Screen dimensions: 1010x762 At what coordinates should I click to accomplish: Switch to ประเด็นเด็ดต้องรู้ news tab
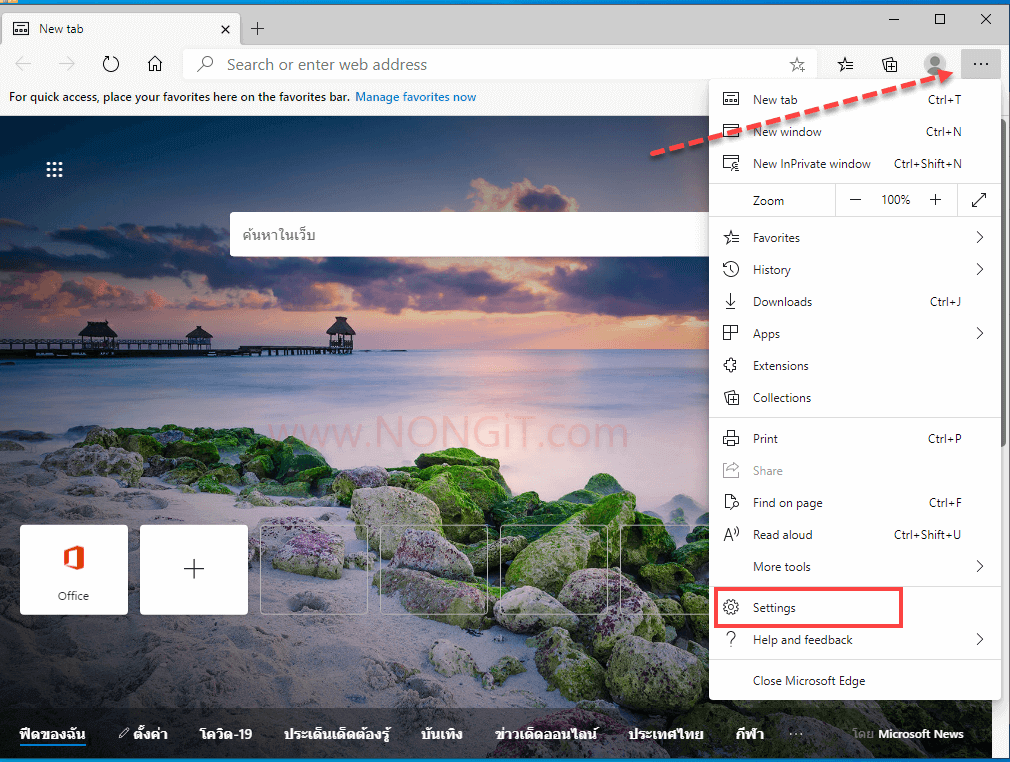click(x=336, y=734)
